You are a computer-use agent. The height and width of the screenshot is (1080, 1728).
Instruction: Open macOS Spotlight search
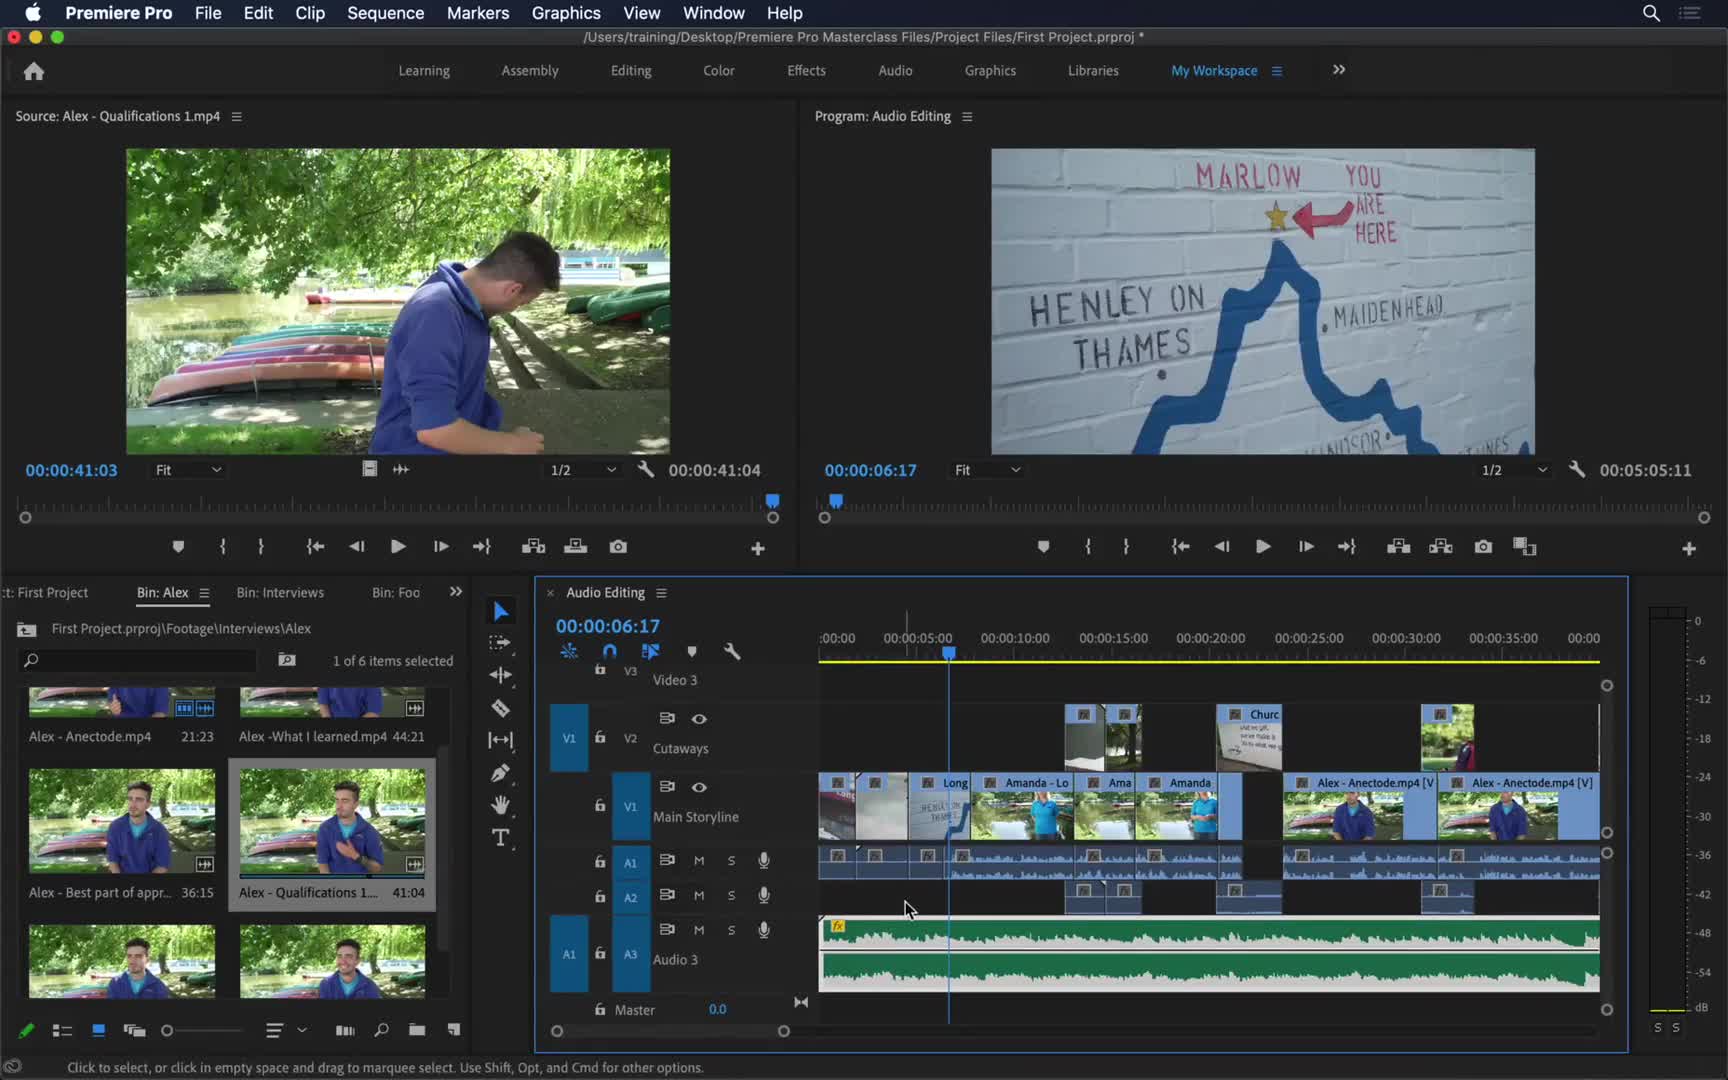point(1651,13)
